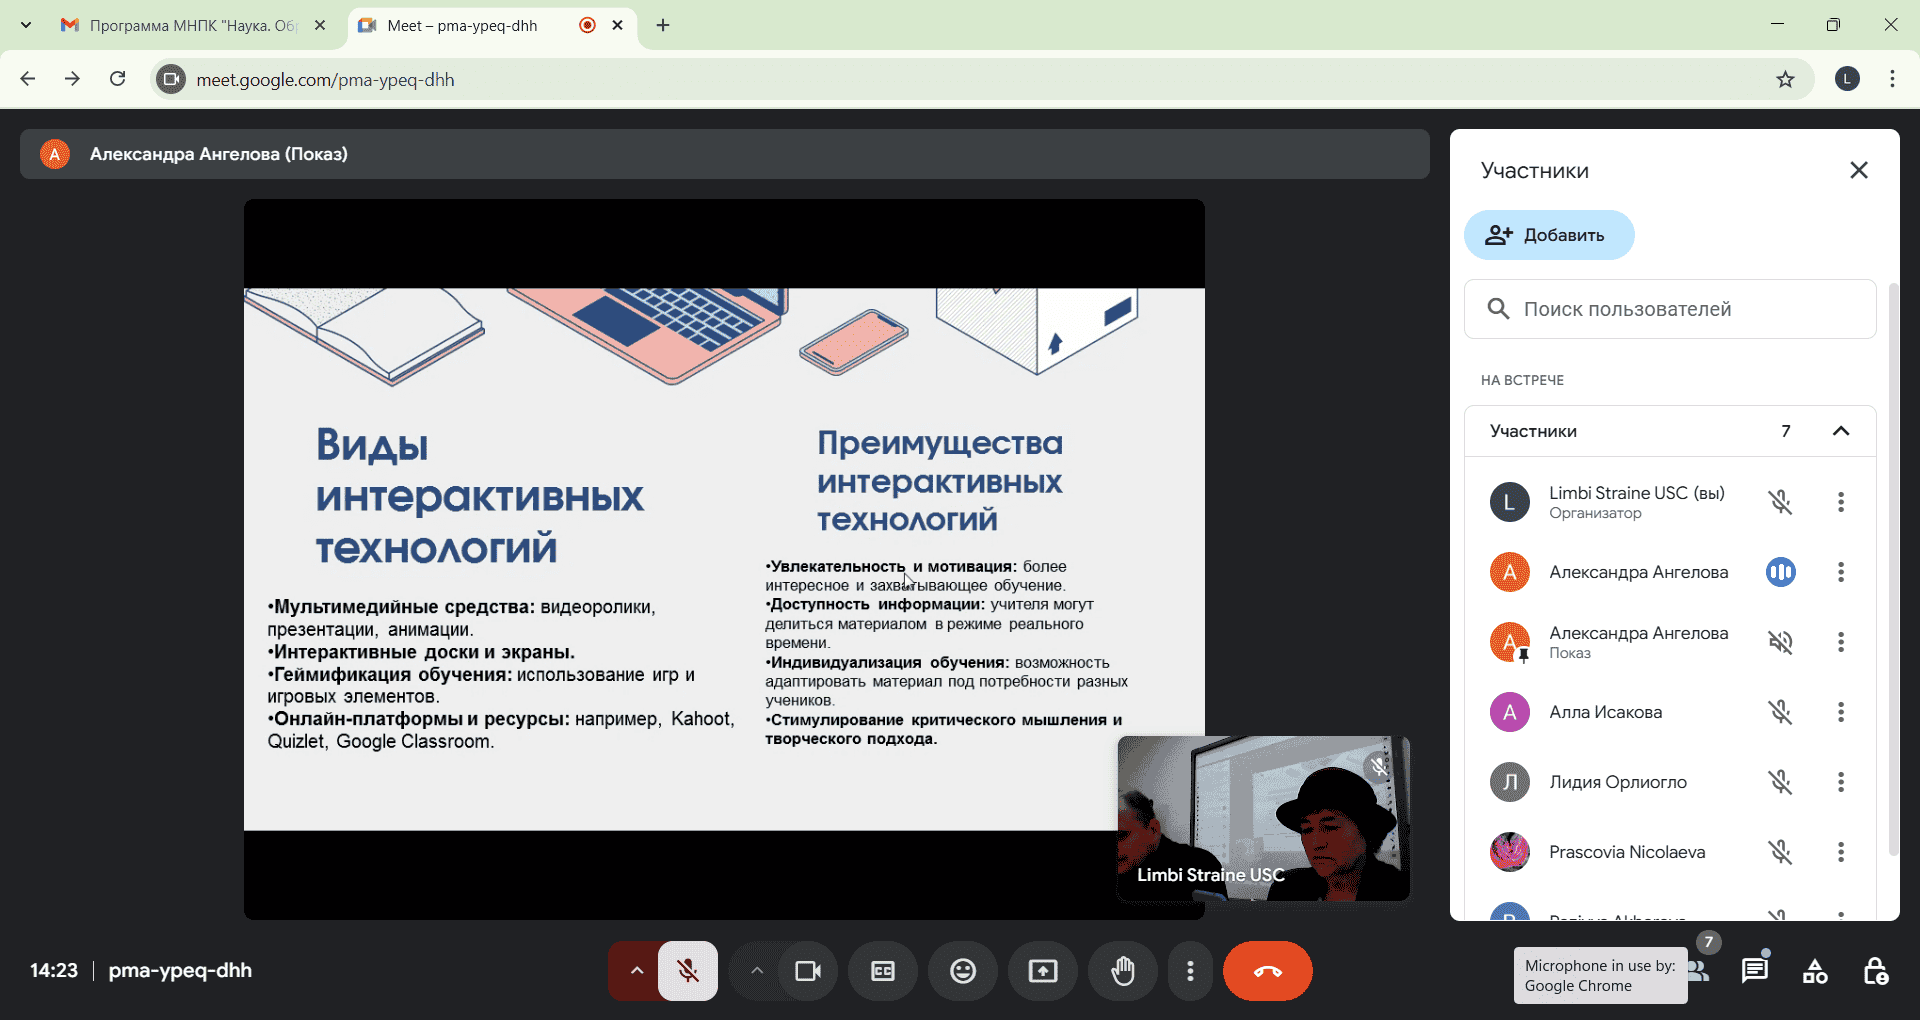Open host controls lock icon
Image resolution: width=1920 pixels, height=1020 pixels.
tap(1875, 971)
